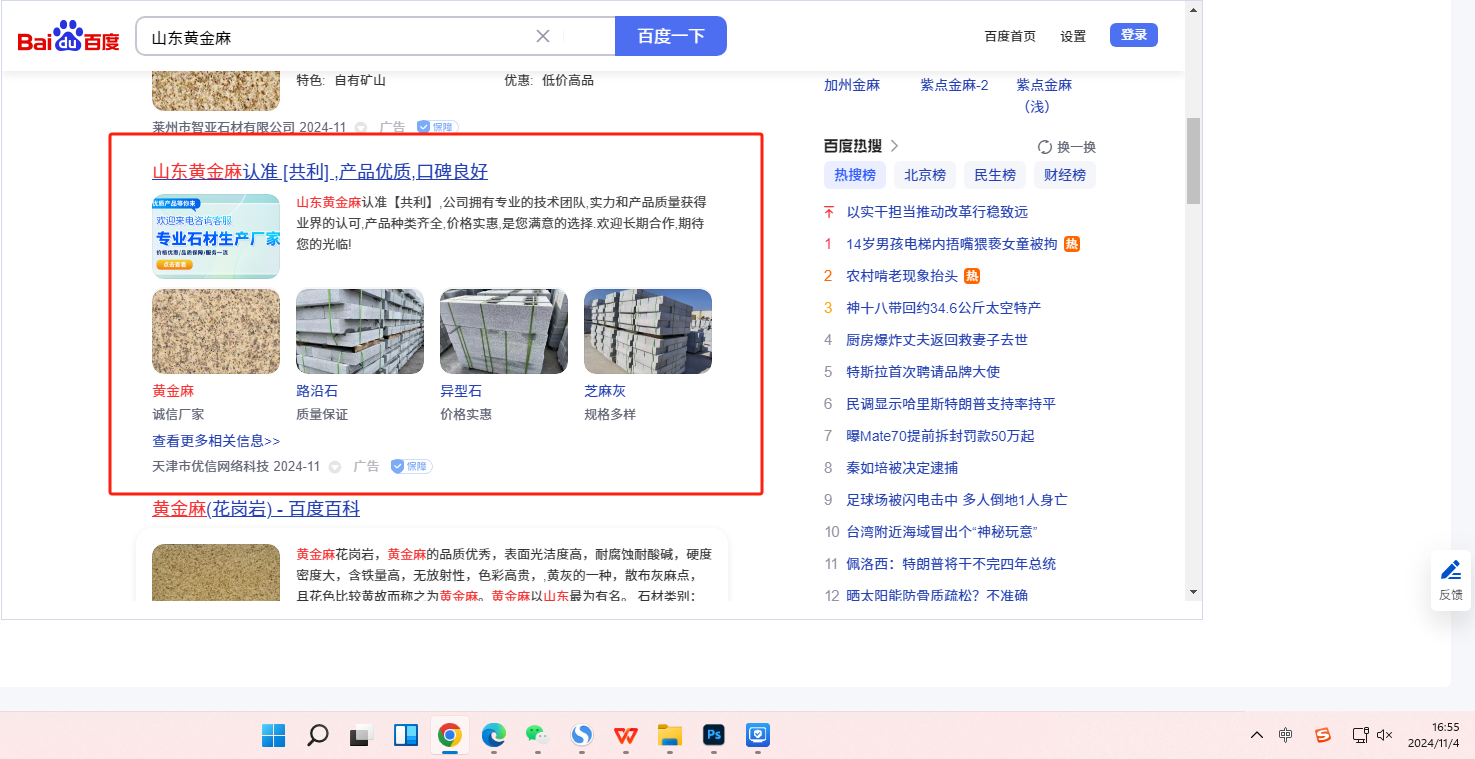The image size is (1475, 759).
Task: Switch to Google Chrome on the taskbar
Action: pyautogui.click(x=450, y=736)
